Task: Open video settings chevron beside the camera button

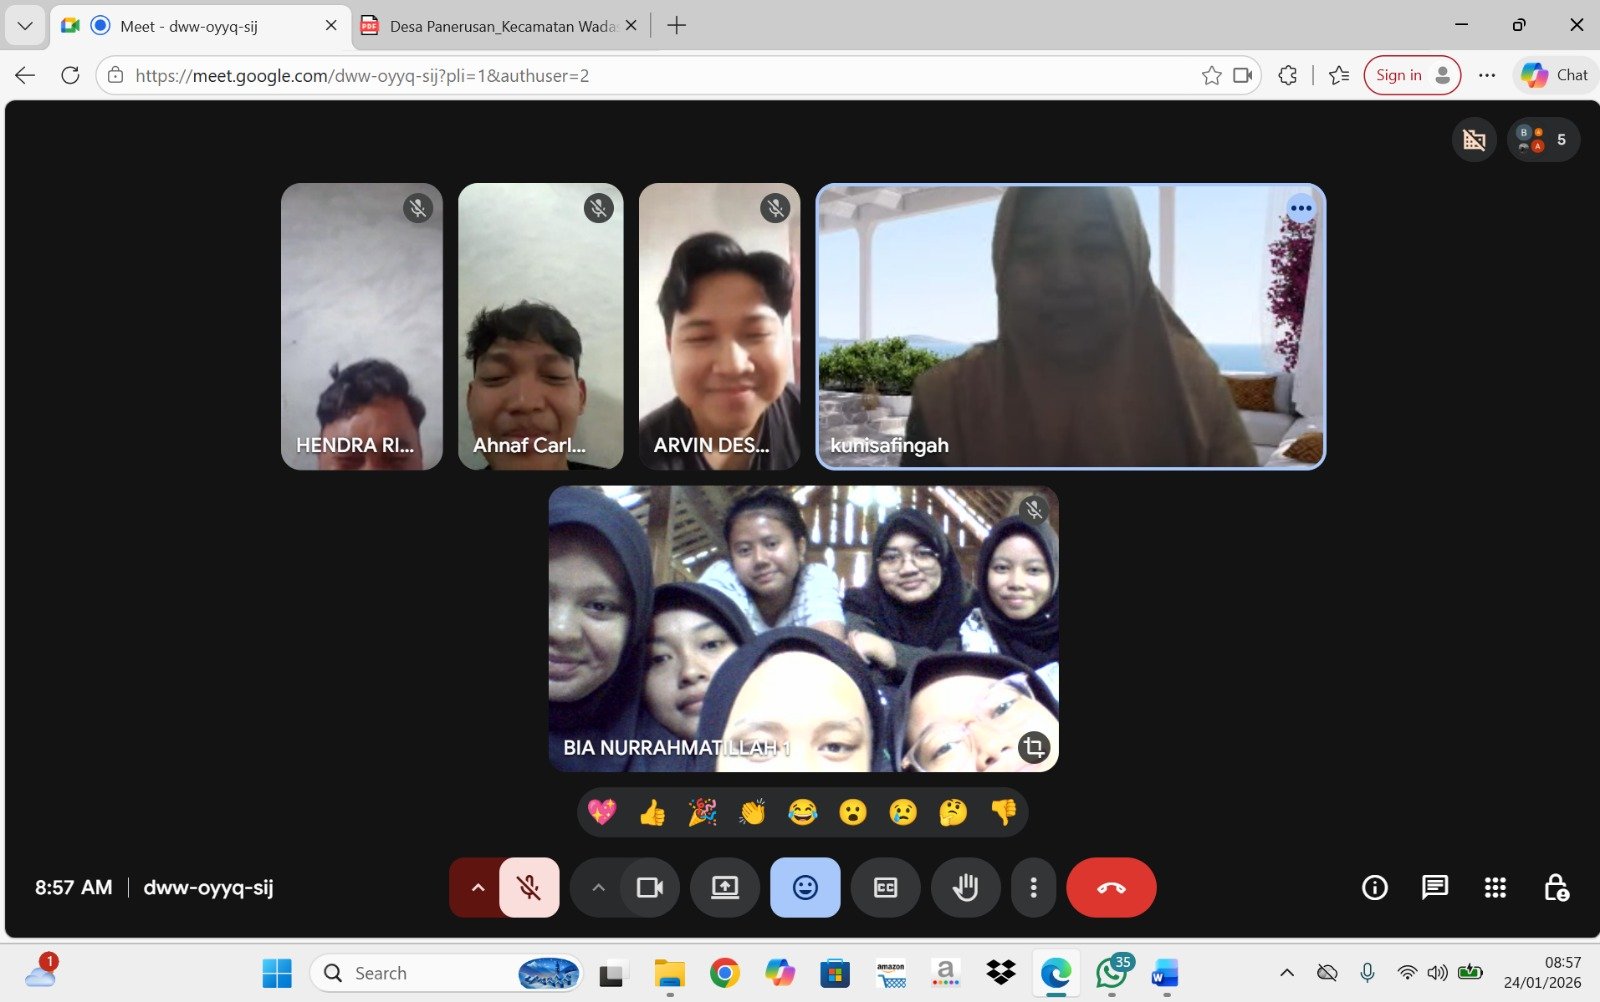Action: [598, 887]
